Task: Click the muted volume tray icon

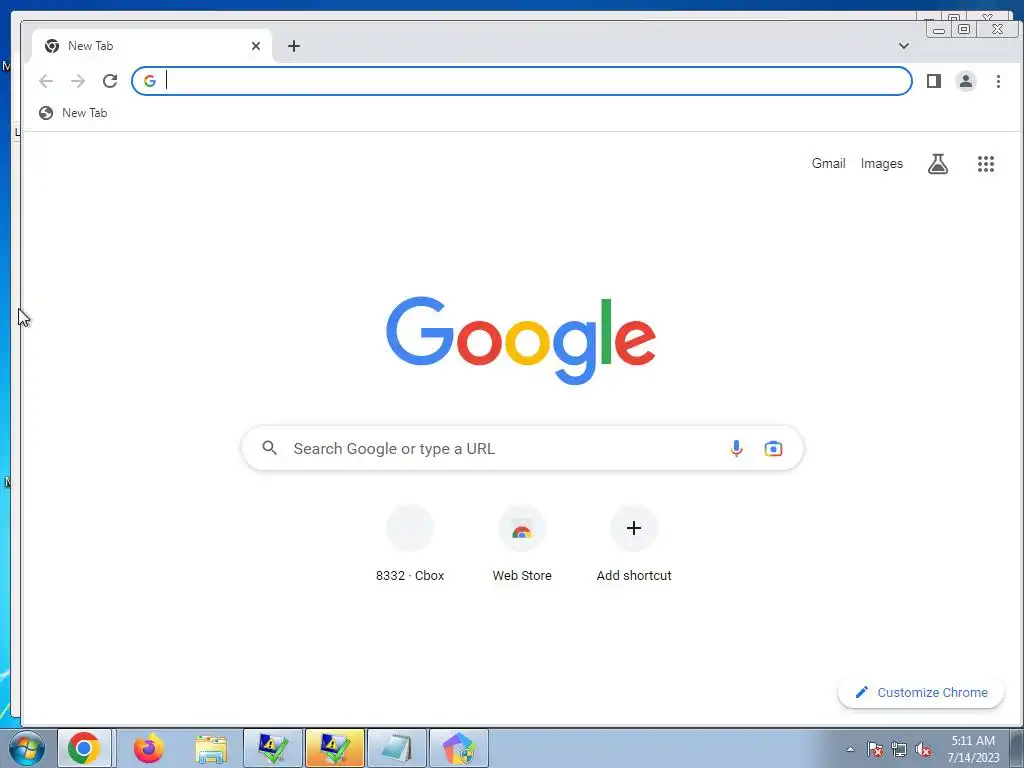Action: 923,749
